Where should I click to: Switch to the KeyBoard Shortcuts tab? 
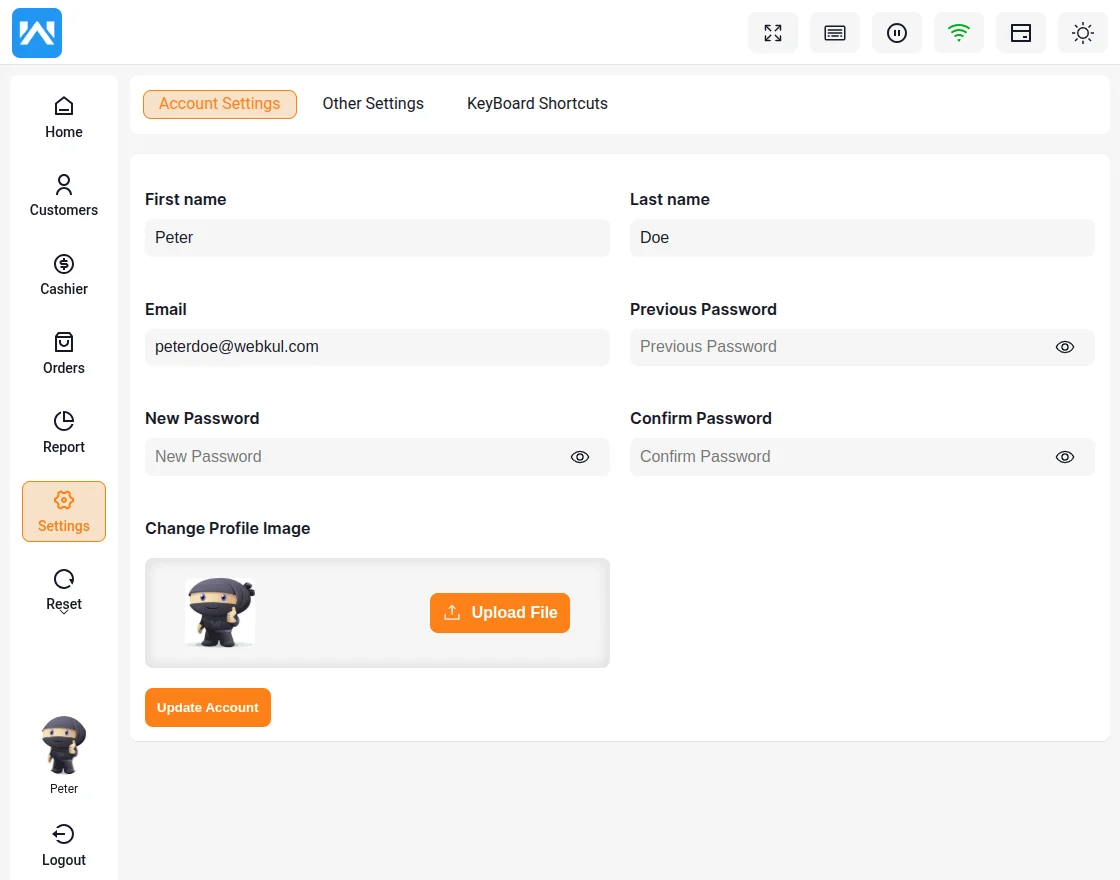[x=537, y=104]
